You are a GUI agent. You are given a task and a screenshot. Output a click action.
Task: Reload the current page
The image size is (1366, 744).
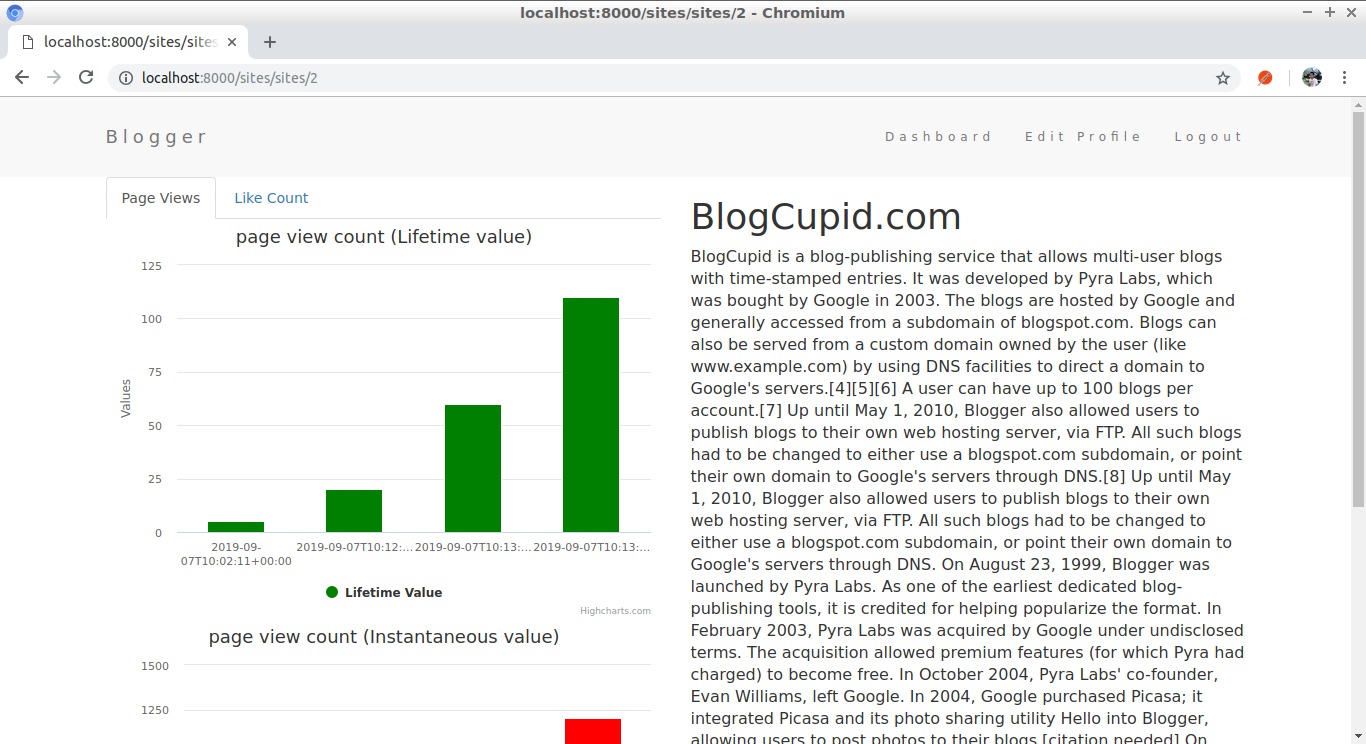[x=86, y=77]
